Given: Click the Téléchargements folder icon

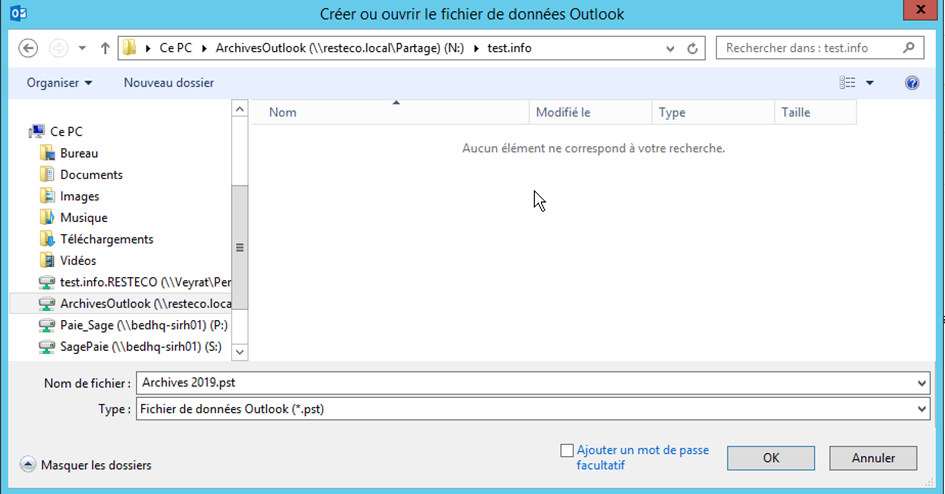Looking at the screenshot, I should pos(47,239).
